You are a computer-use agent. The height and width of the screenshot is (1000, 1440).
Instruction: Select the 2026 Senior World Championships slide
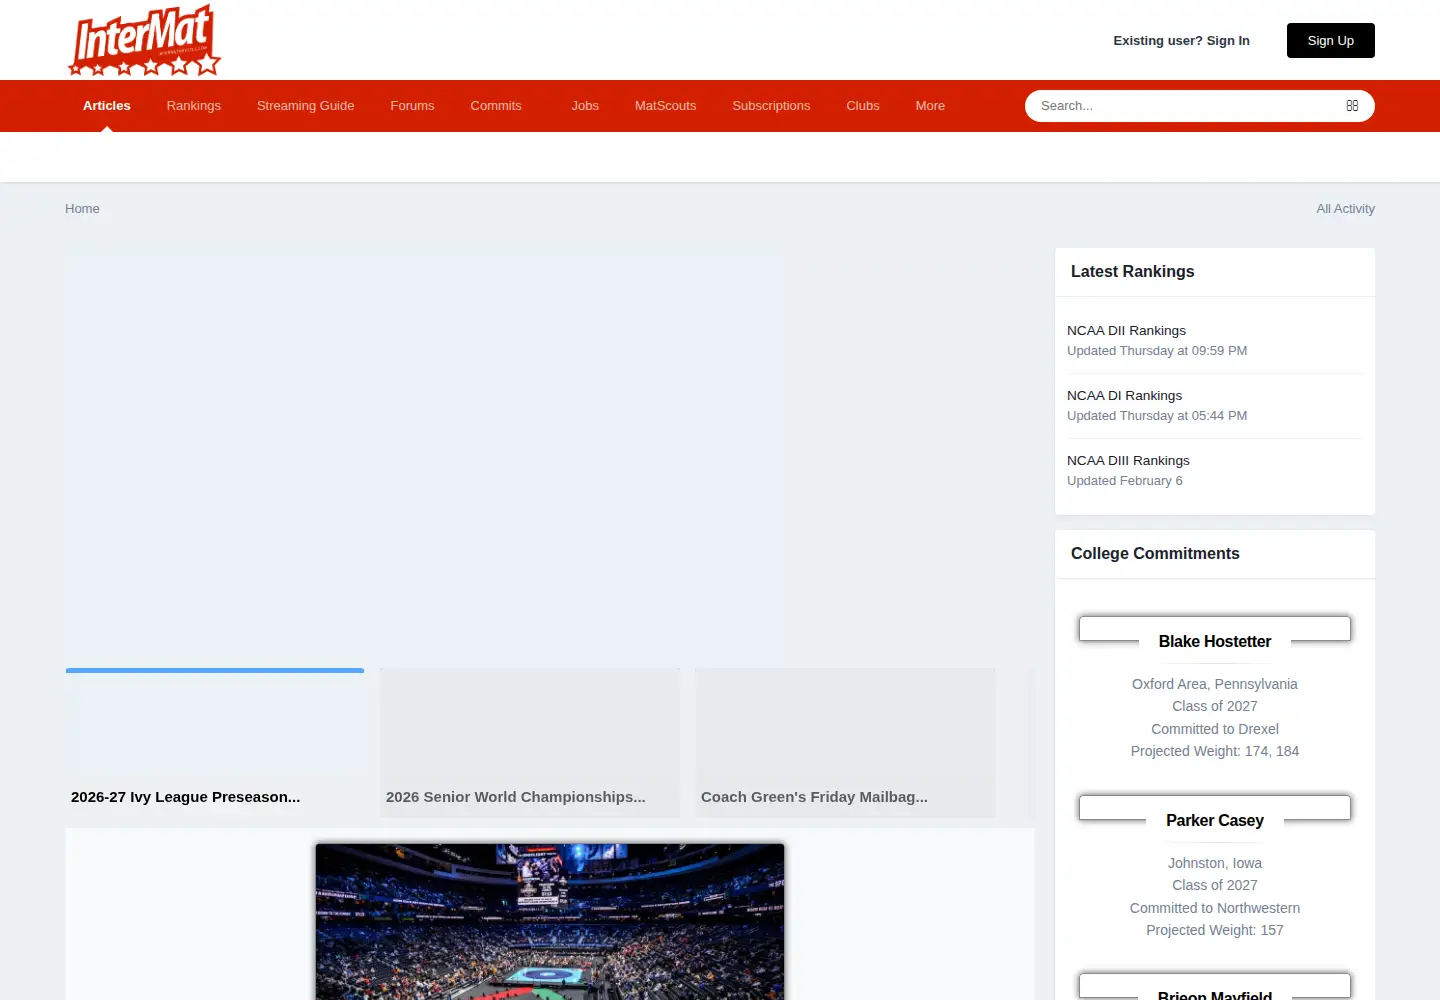point(530,743)
